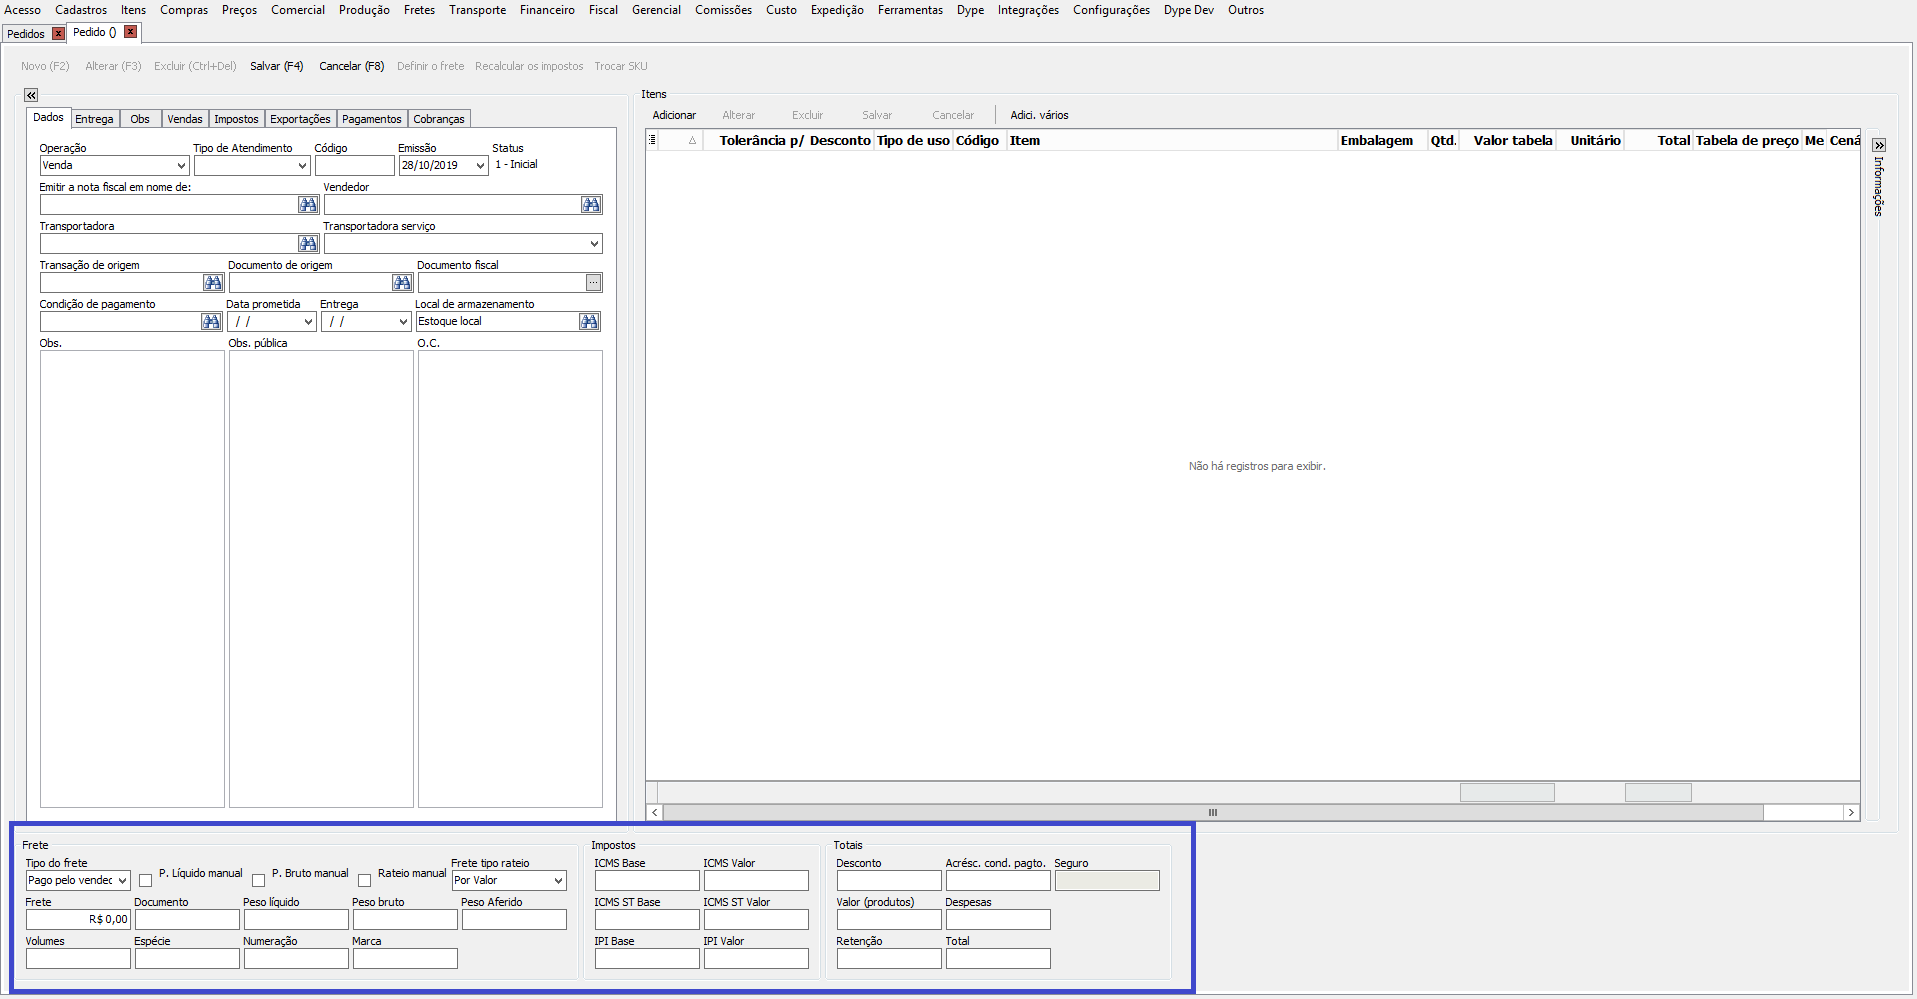Collapse the left panel with double-arrow icon
This screenshot has height=999, width=1917.
(31, 95)
